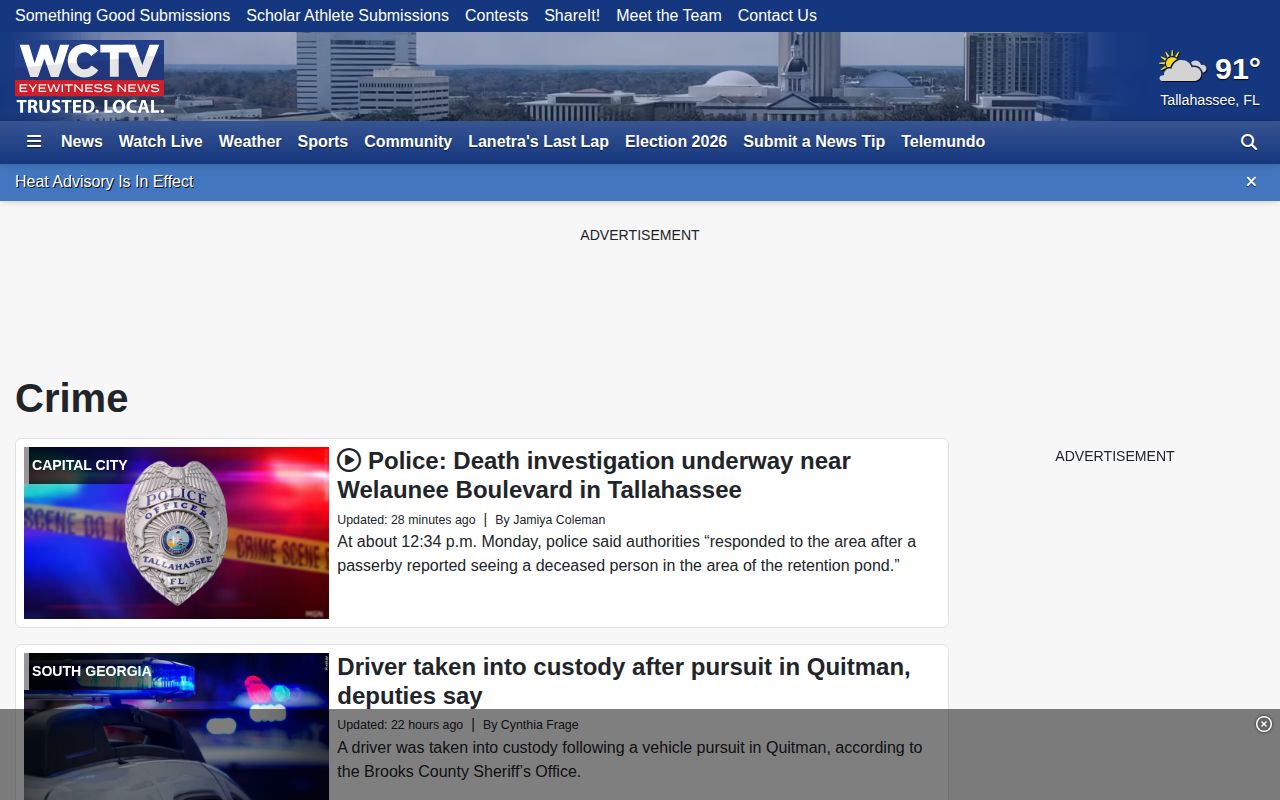Open Something Good Submissions link
The image size is (1280, 800).
tap(123, 16)
